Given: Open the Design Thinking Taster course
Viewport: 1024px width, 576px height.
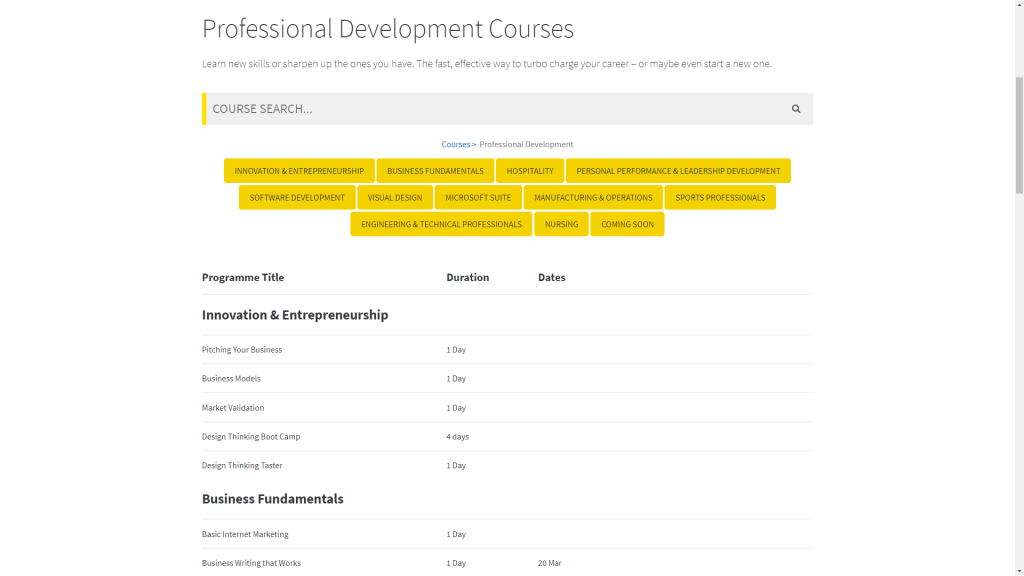Looking at the screenshot, I should [242, 466].
